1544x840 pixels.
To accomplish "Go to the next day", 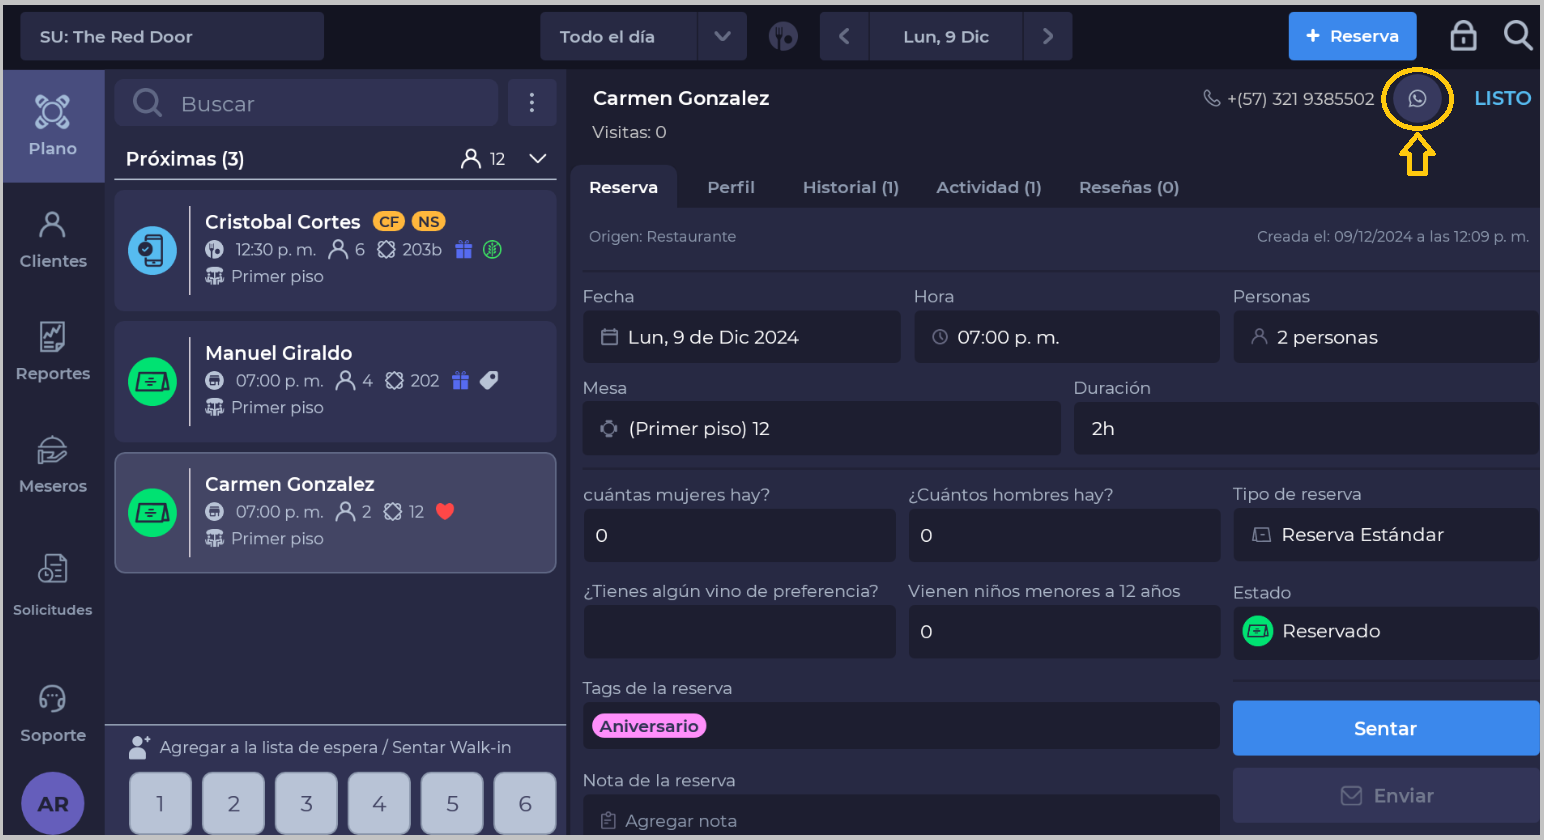I will click(1048, 37).
